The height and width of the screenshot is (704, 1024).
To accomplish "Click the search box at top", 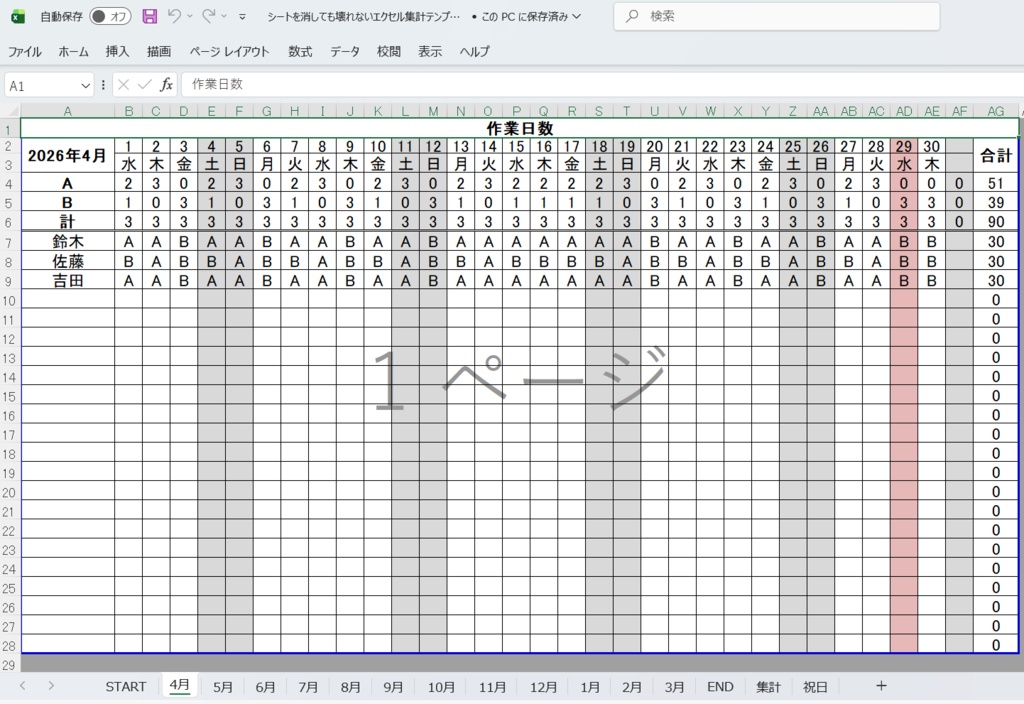I will pyautogui.click(x=776, y=16).
